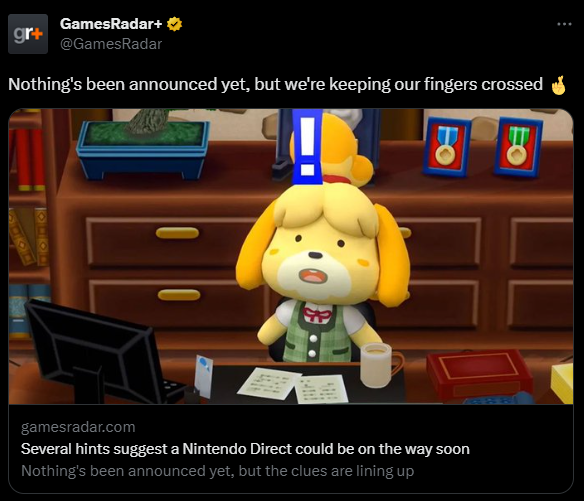Click the crossed fingers emoji

click(559, 85)
